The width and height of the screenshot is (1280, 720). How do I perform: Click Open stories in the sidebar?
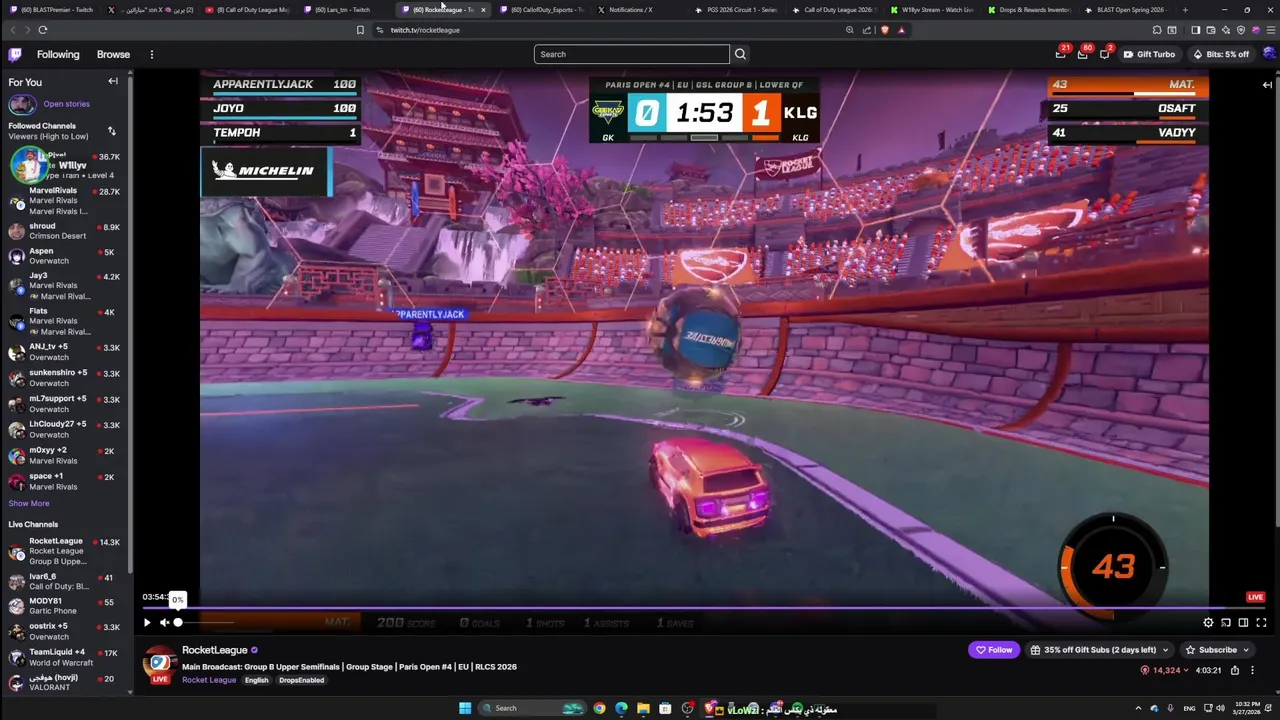[x=66, y=104]
